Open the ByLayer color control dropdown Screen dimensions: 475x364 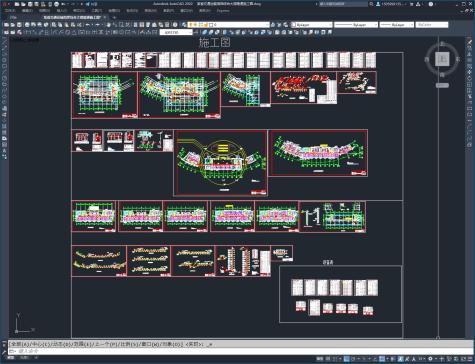coord(312,25)
